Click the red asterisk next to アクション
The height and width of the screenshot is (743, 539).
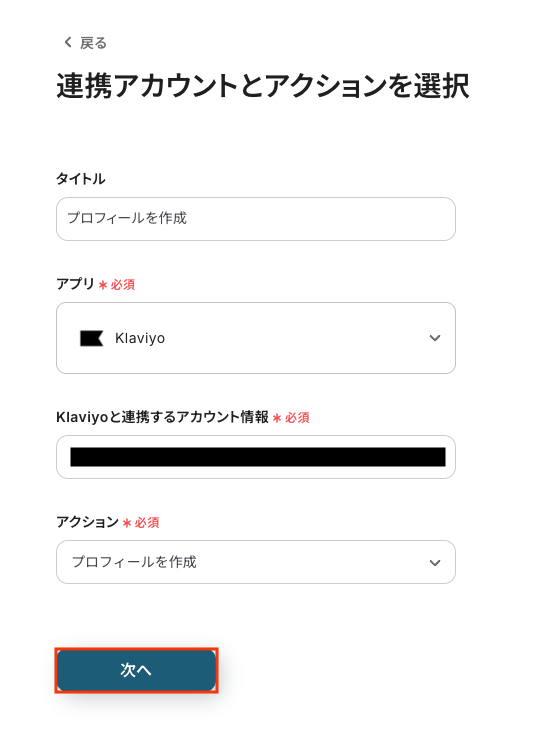[127, 523]
